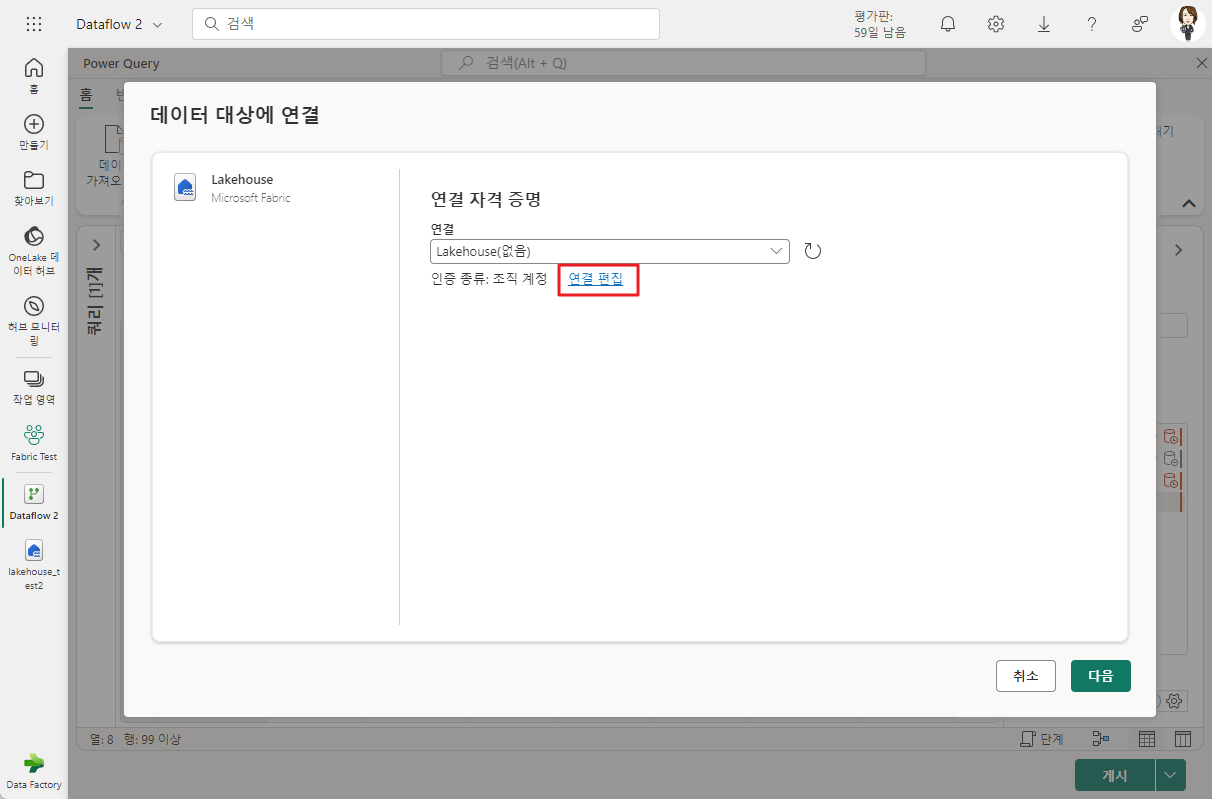This screenshot has height=799, width=1212.
Task: Click the 게시 publish button
Action: coord(1115,776)
